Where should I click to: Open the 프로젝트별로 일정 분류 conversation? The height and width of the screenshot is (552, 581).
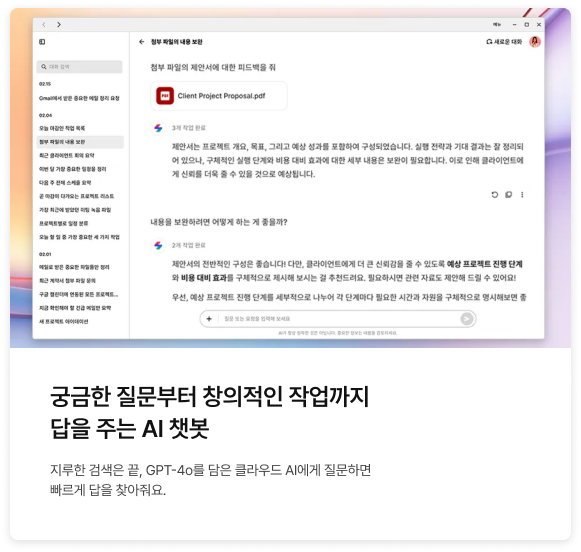tap(64, 223)
